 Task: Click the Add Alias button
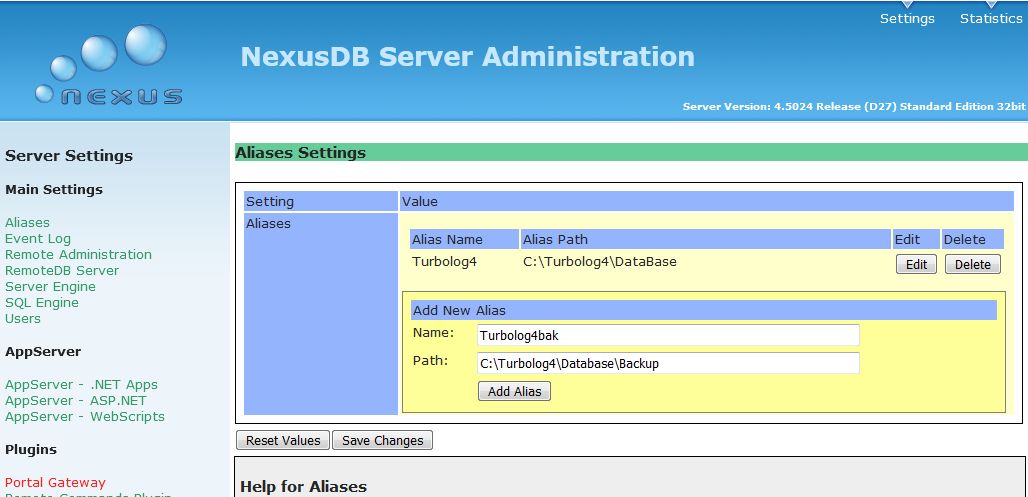[514, 391]
